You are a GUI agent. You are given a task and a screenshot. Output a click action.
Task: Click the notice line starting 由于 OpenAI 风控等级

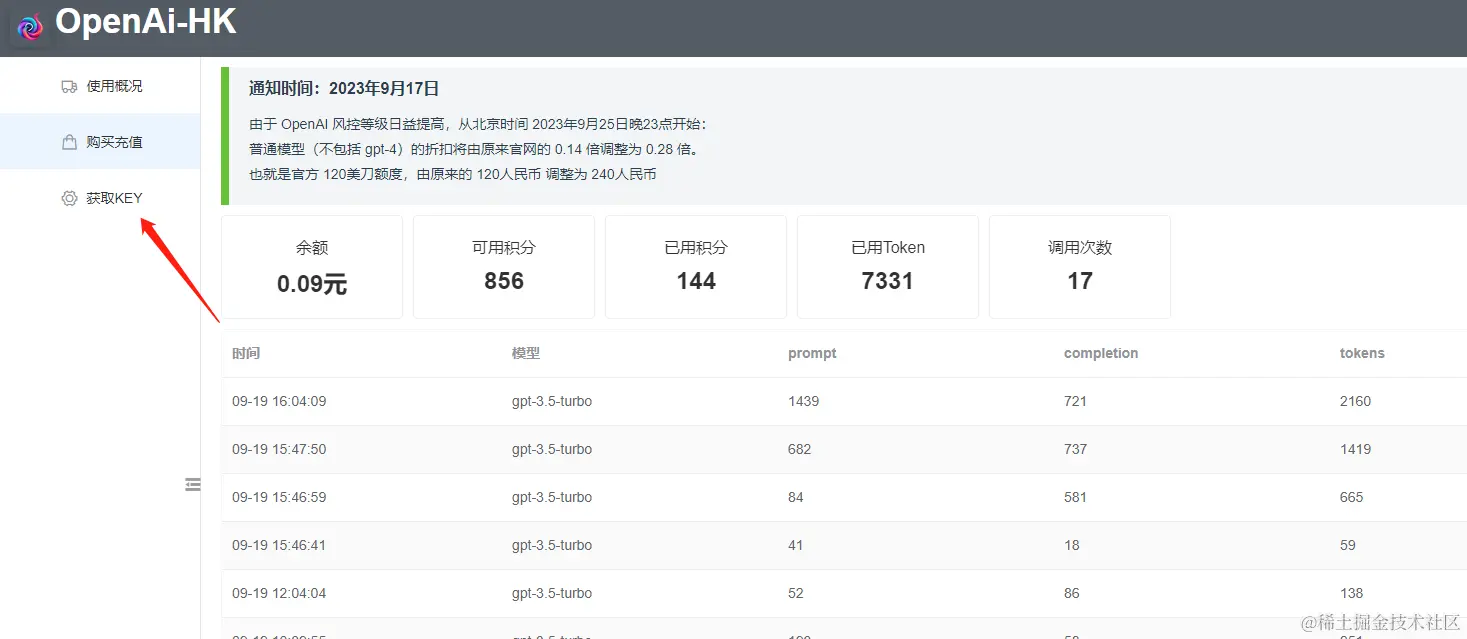tap(478, 125)
